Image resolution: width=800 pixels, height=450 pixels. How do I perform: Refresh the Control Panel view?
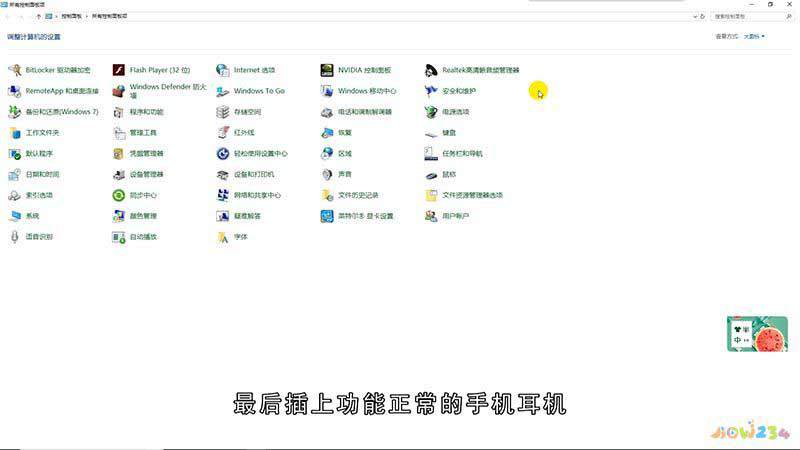click(703, 16)
